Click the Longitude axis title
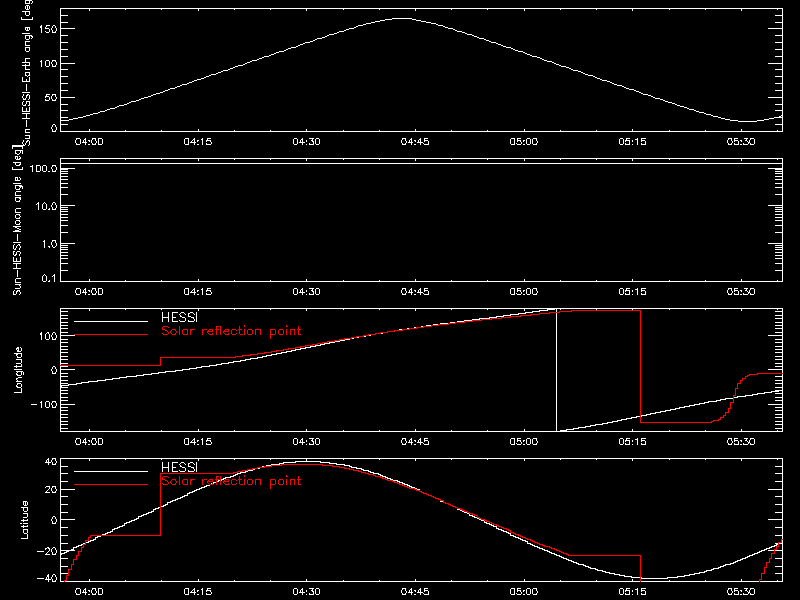Image resolution: width=800 pixels, height=600 pixels. coord(18,370)
